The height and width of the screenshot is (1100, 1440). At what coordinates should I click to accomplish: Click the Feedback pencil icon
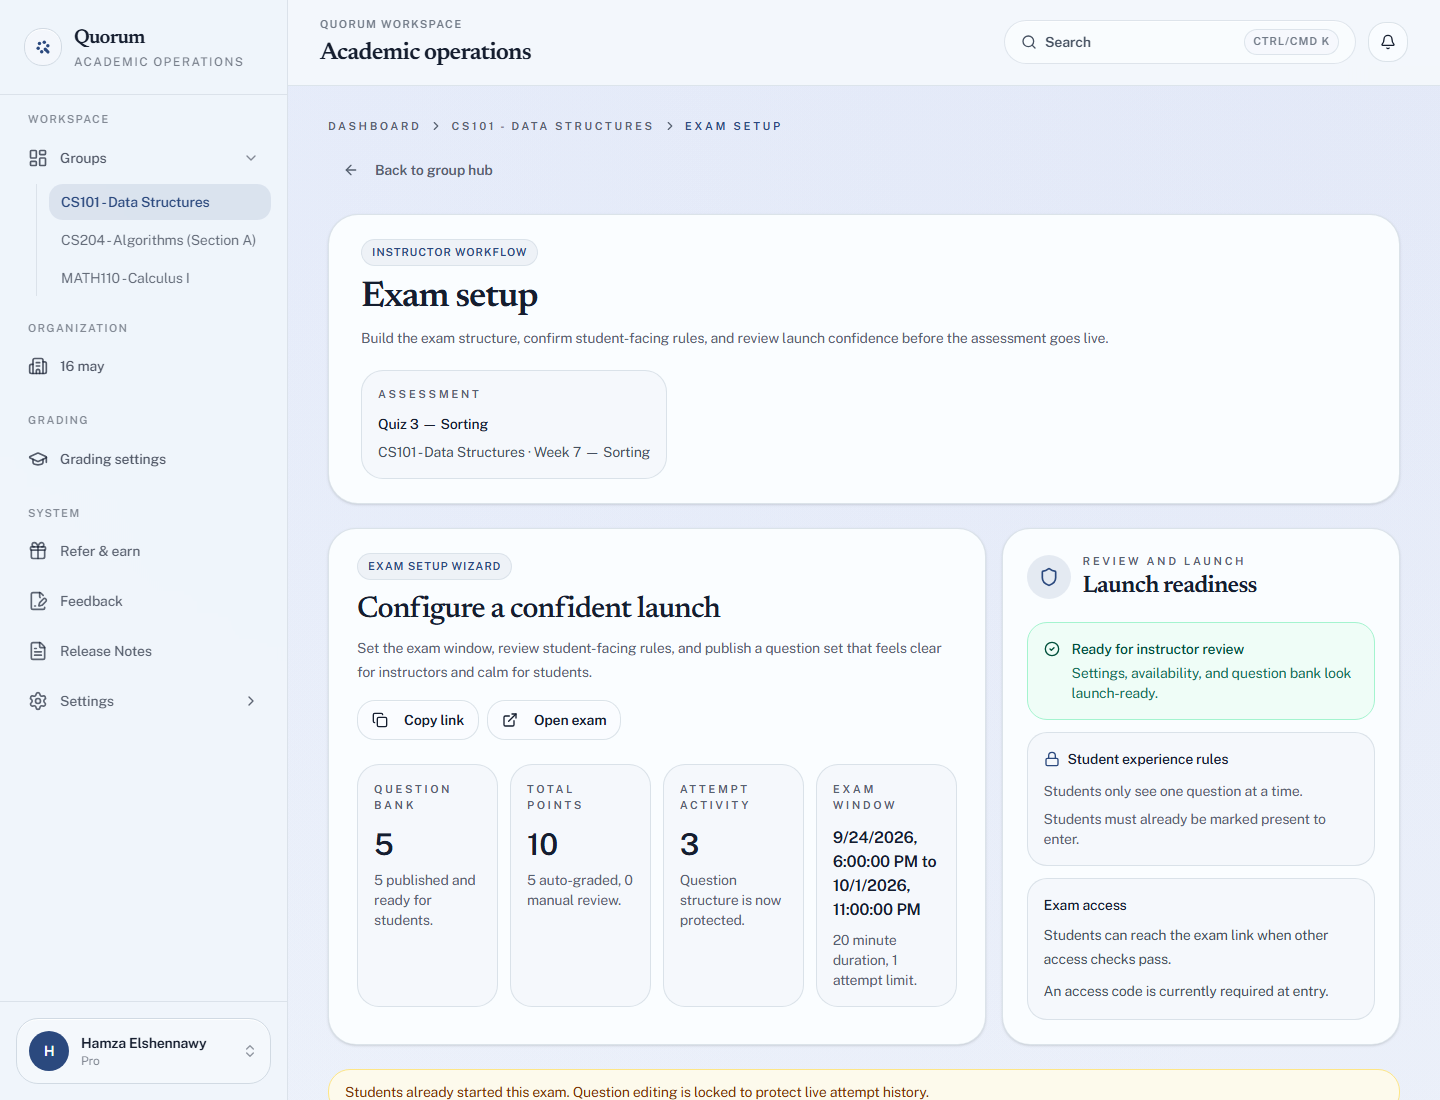click(x=38, y=601)
